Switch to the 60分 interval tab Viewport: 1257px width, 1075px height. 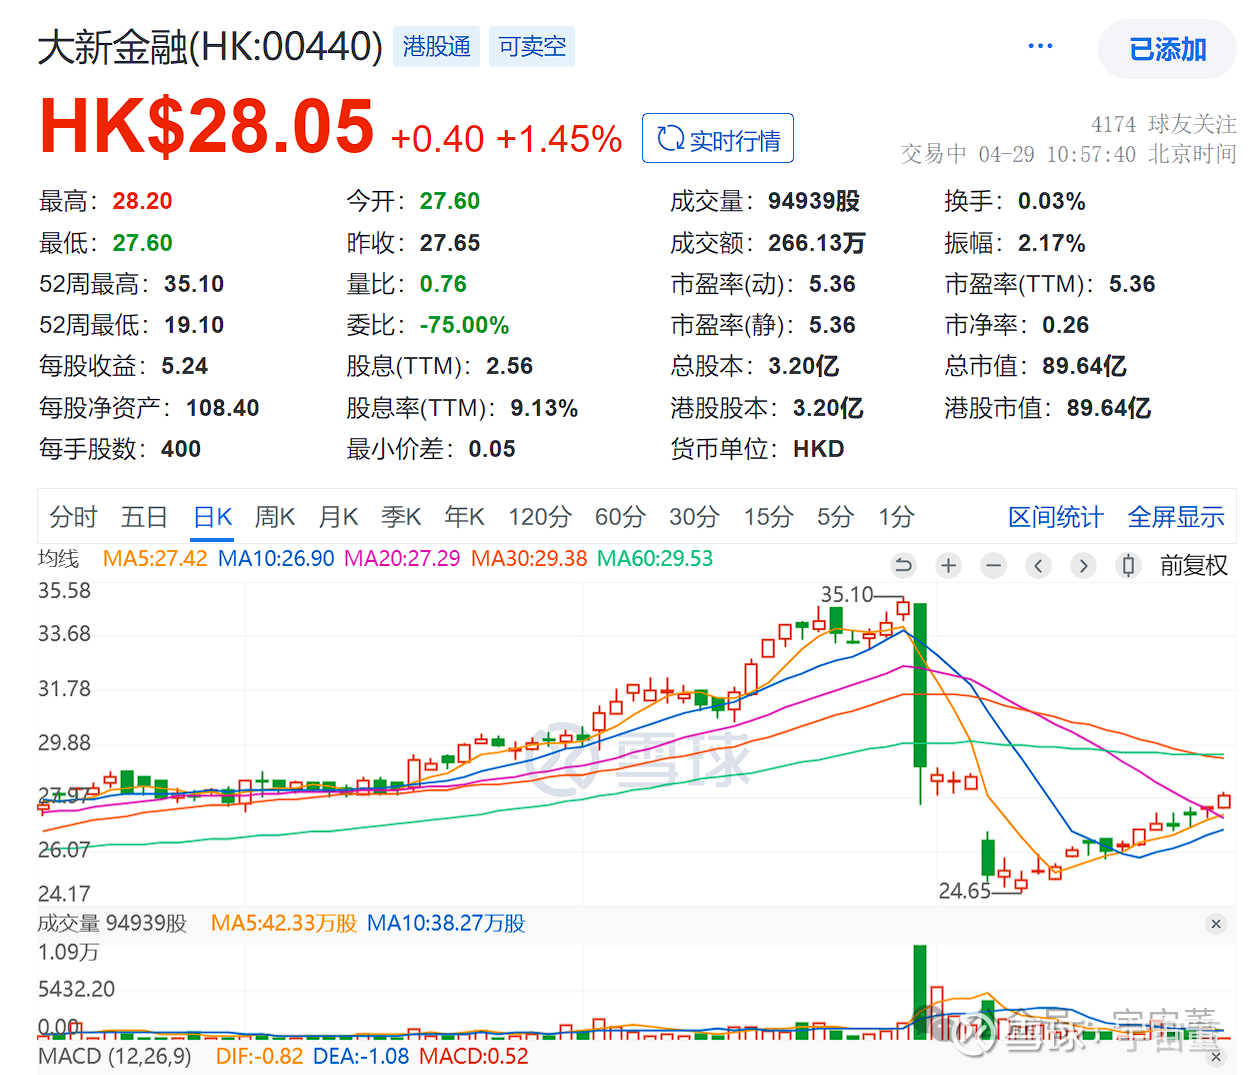pyautogui.click(x=620, y=517)
